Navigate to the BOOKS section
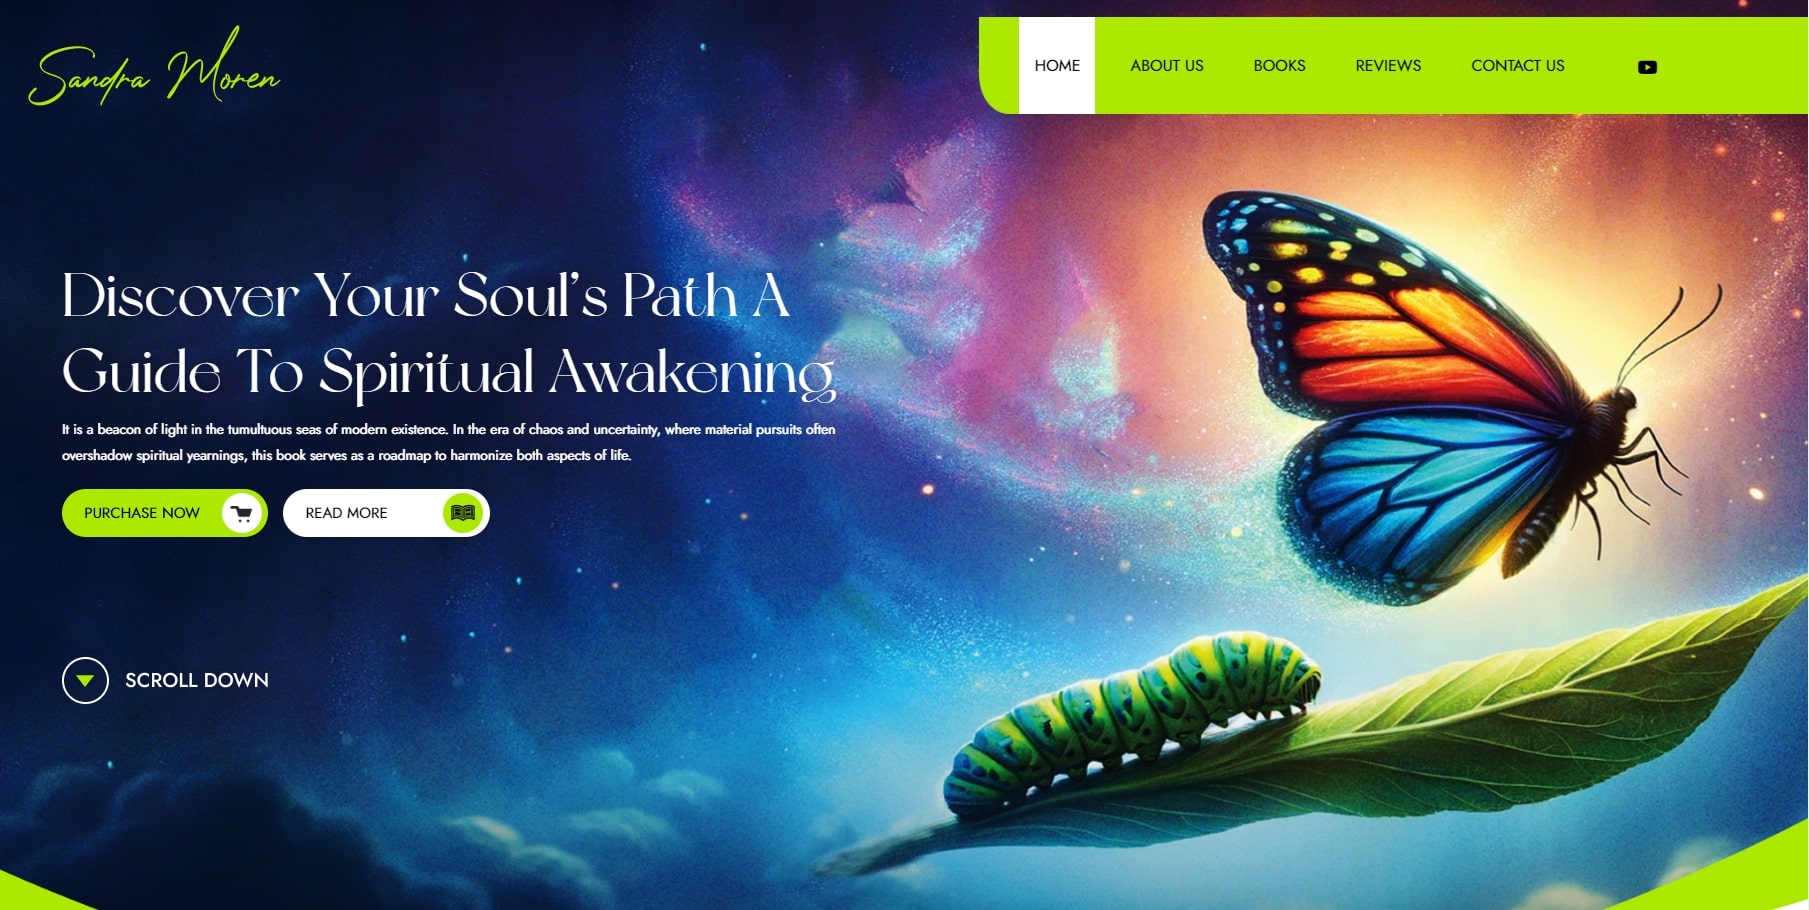 1279,65
